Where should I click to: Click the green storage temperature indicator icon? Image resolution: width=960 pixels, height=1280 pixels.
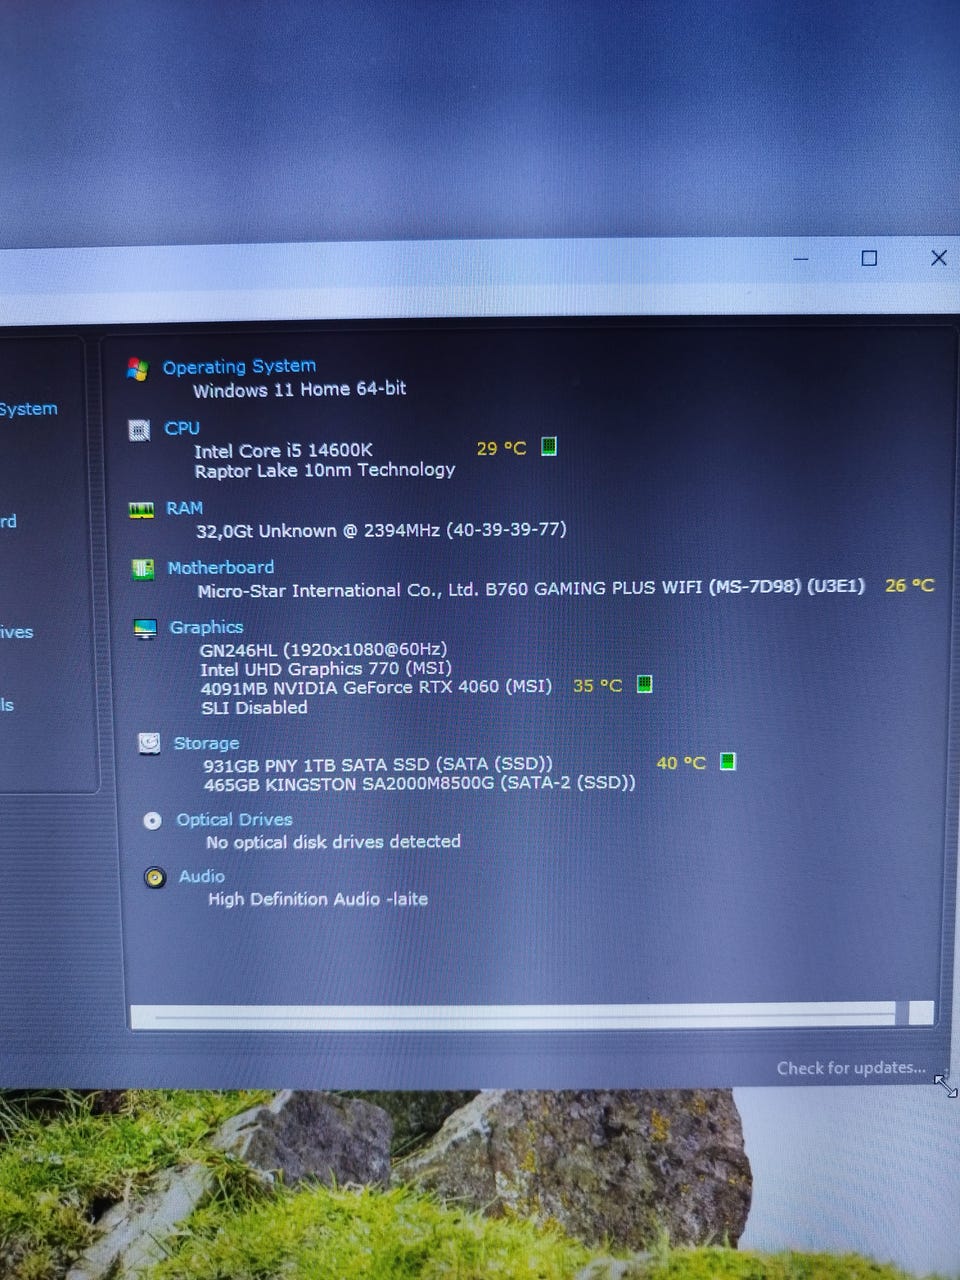click(x=727, y=761)
